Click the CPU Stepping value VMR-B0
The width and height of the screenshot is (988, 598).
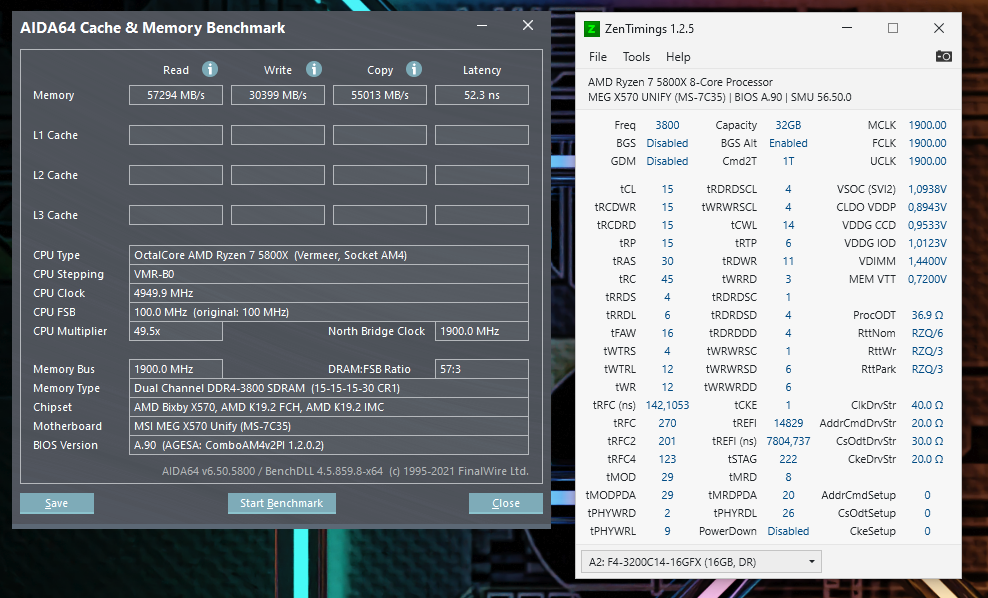(x=329, y=274)
